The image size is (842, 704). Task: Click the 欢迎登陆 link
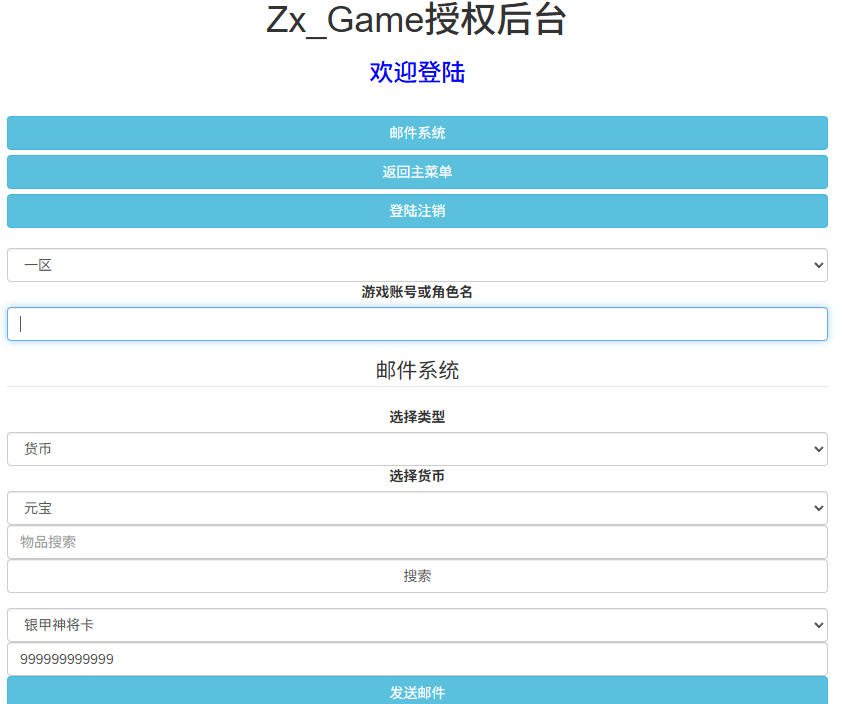(x=416, y=72)
